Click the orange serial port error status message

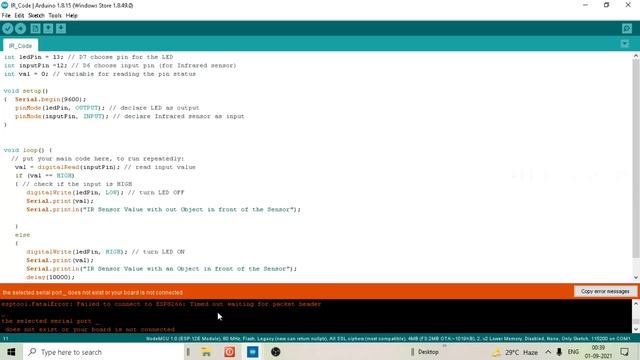tap(93, 292)
